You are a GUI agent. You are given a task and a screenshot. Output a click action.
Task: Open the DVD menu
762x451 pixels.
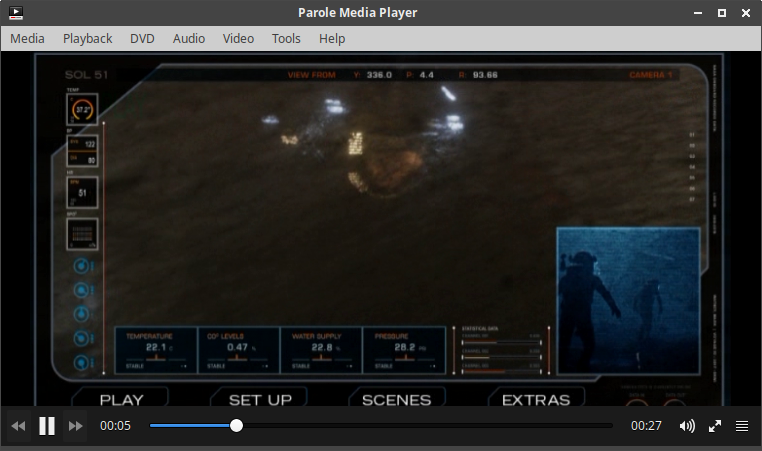coord(142,38)
